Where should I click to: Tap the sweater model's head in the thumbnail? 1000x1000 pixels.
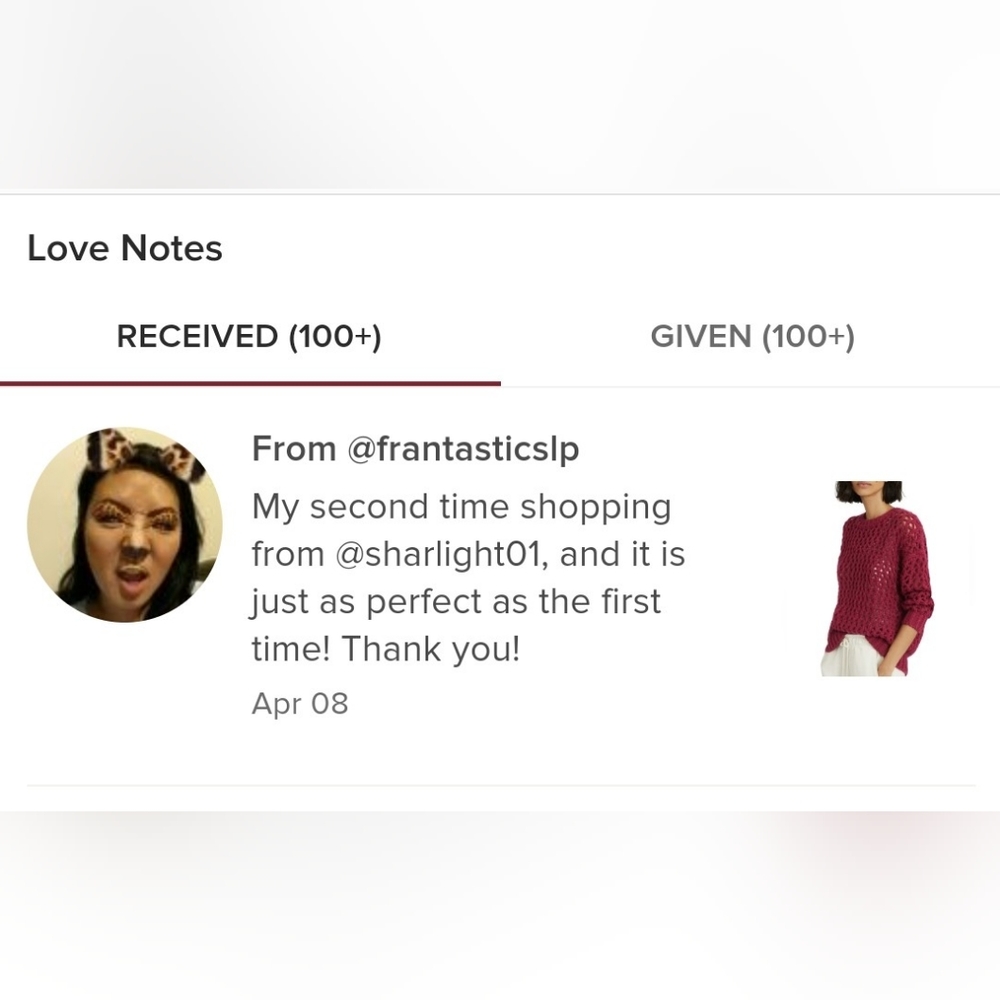869,495
